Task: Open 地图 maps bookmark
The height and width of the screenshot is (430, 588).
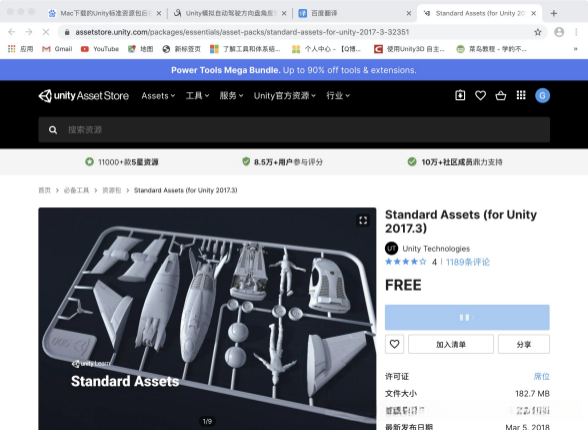Action: click(x=141, y=49)
